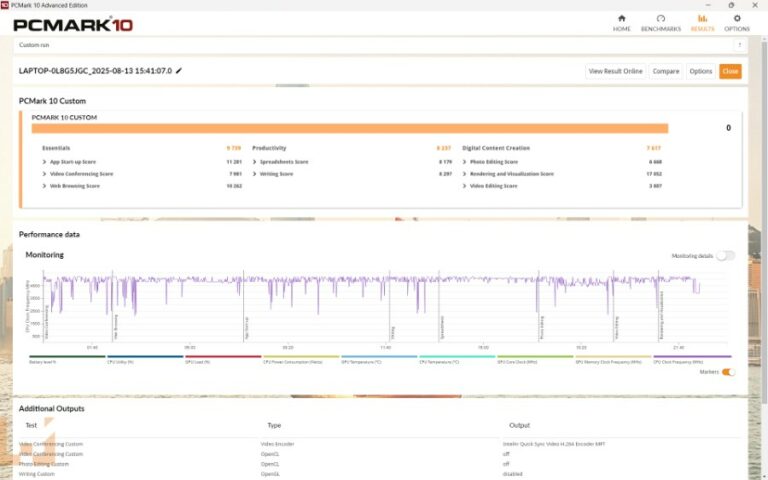
Task: Expand the Video Conferencing Score row
Action: click(44, 174)
